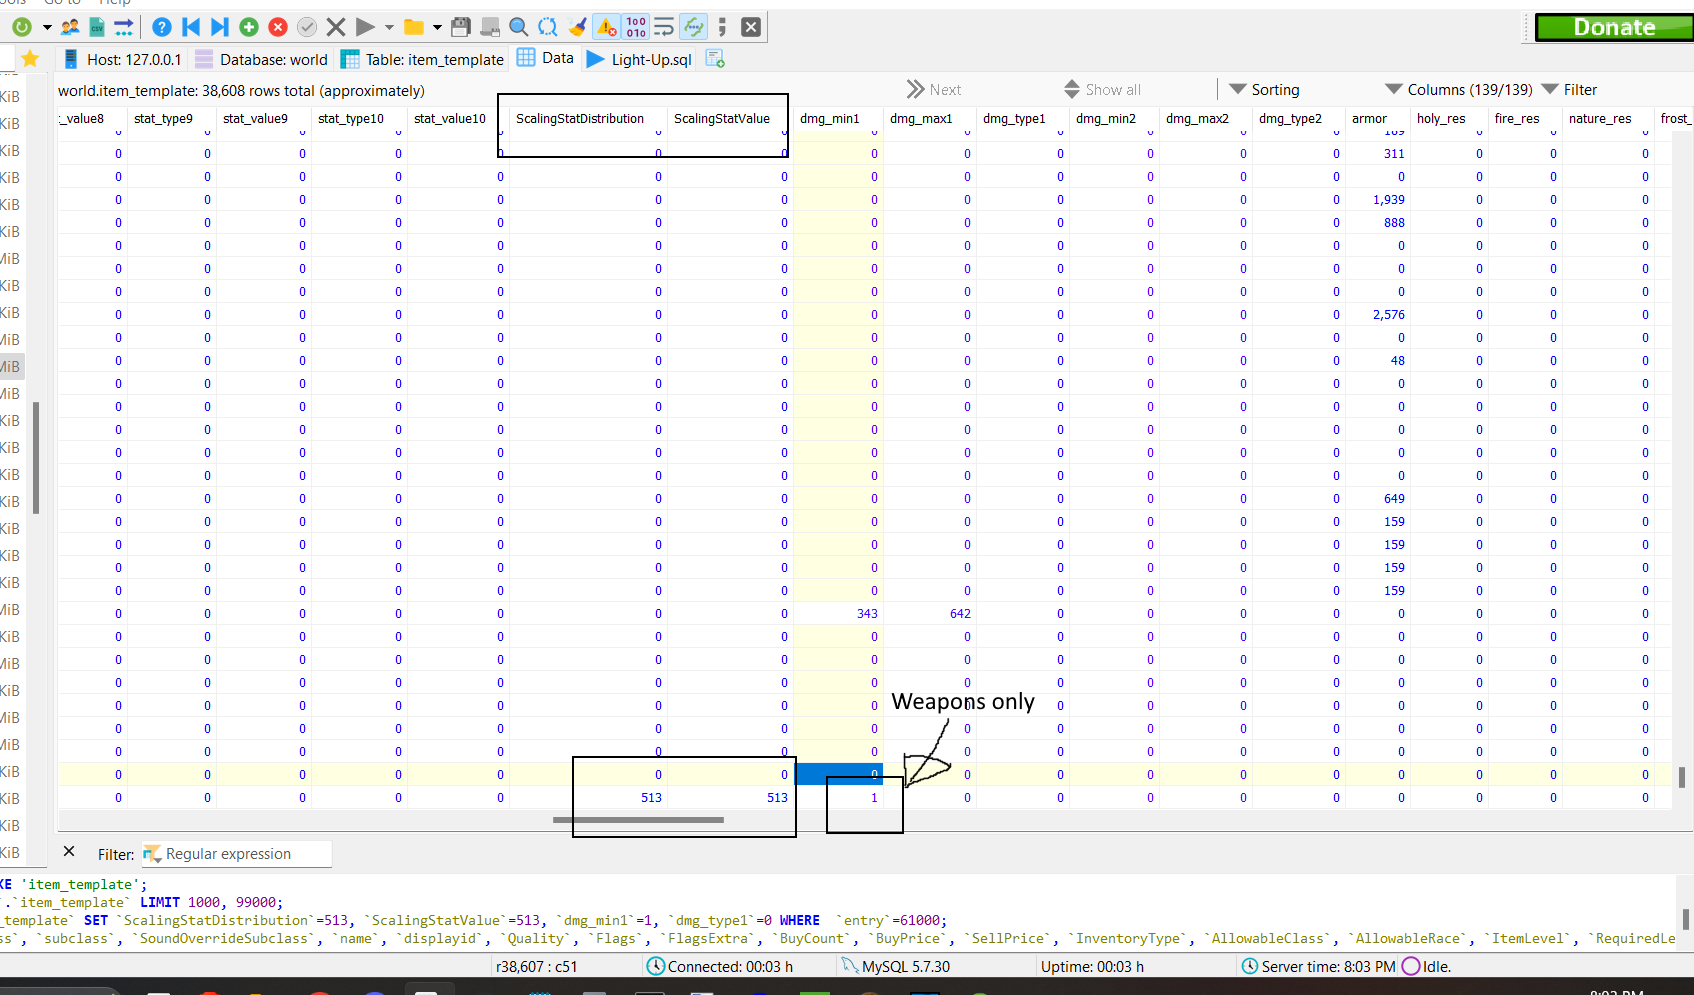Switch to the Host: 127.0.0.1 tab
The width and height of the screenshot is (1694, 995).
click(122, 59)
